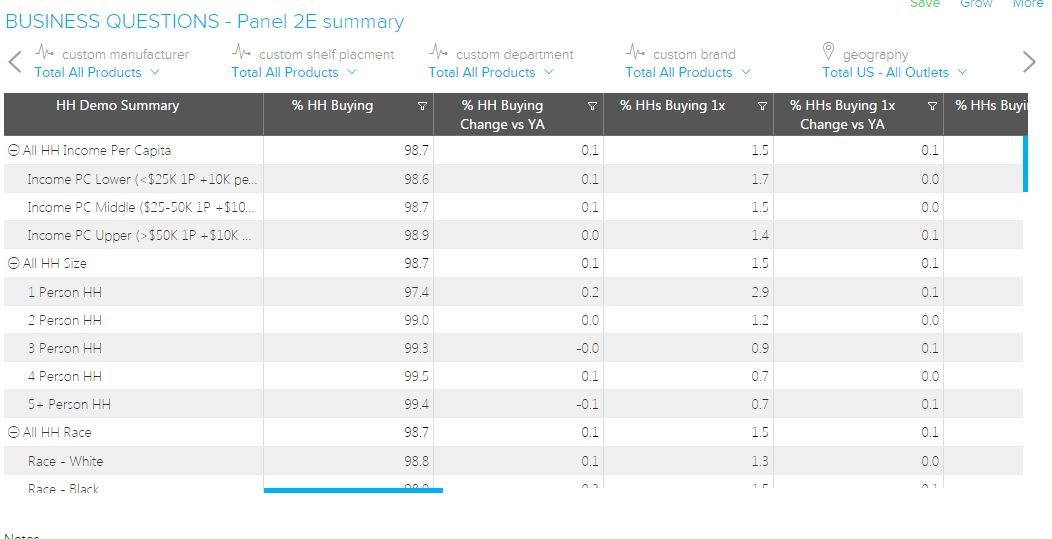Click the custom shelf placement pulse icon
The height and width of the screenshot is (539, 1052).
click(x=241, y=52)
